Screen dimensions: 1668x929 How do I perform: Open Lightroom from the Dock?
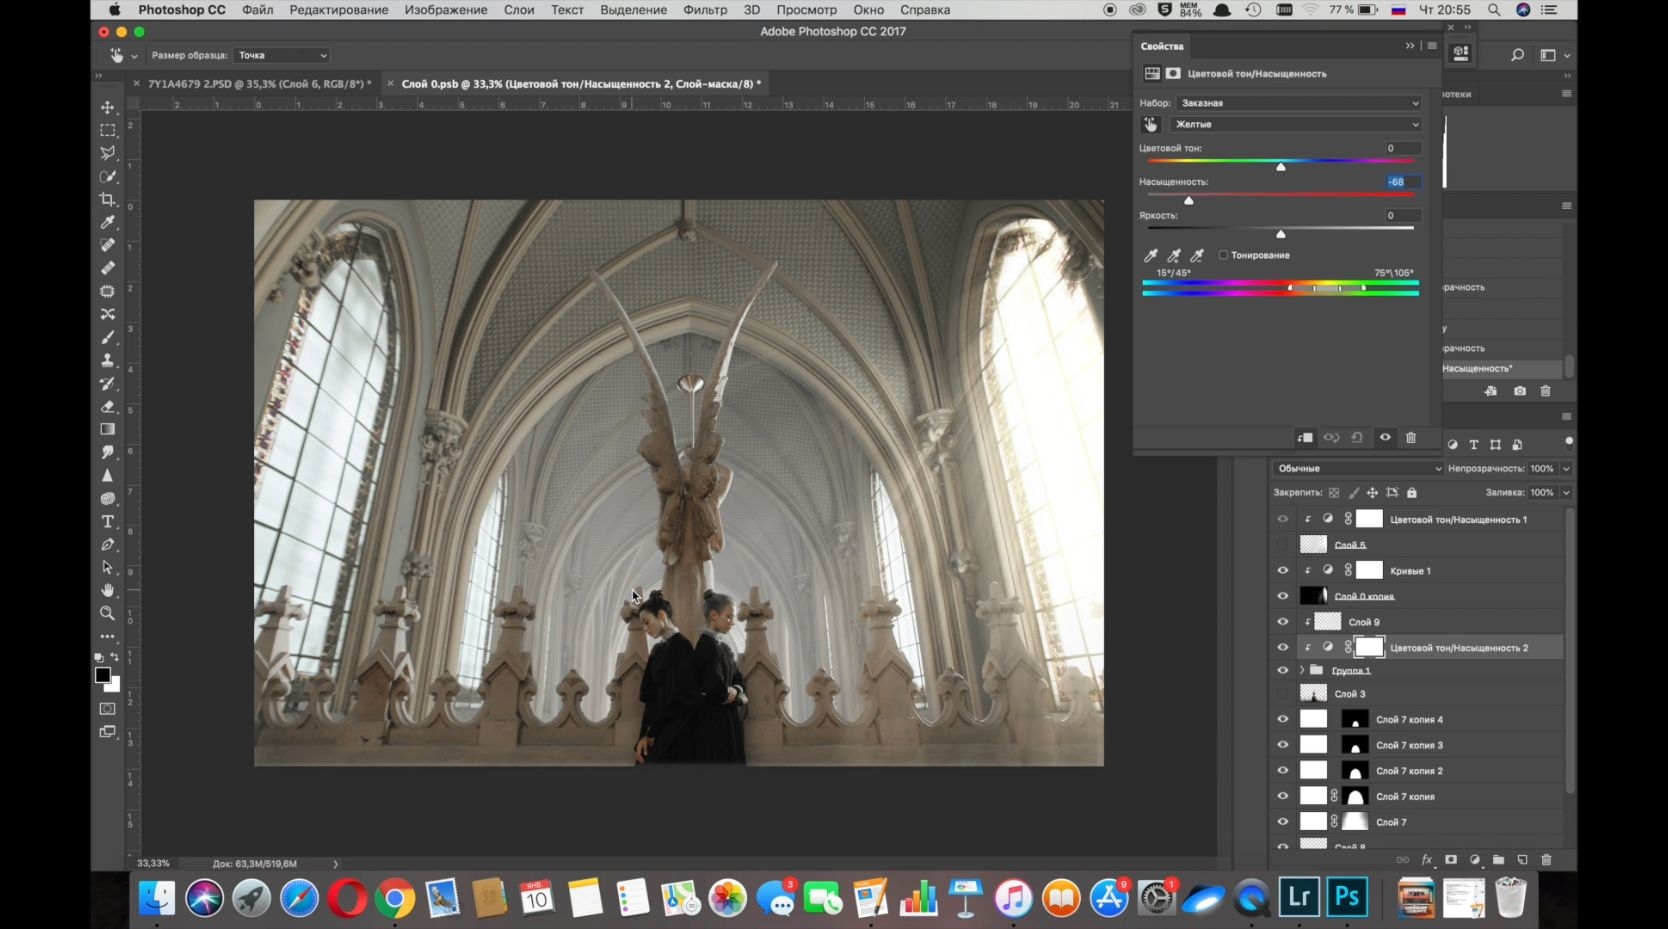point(1299,898)
